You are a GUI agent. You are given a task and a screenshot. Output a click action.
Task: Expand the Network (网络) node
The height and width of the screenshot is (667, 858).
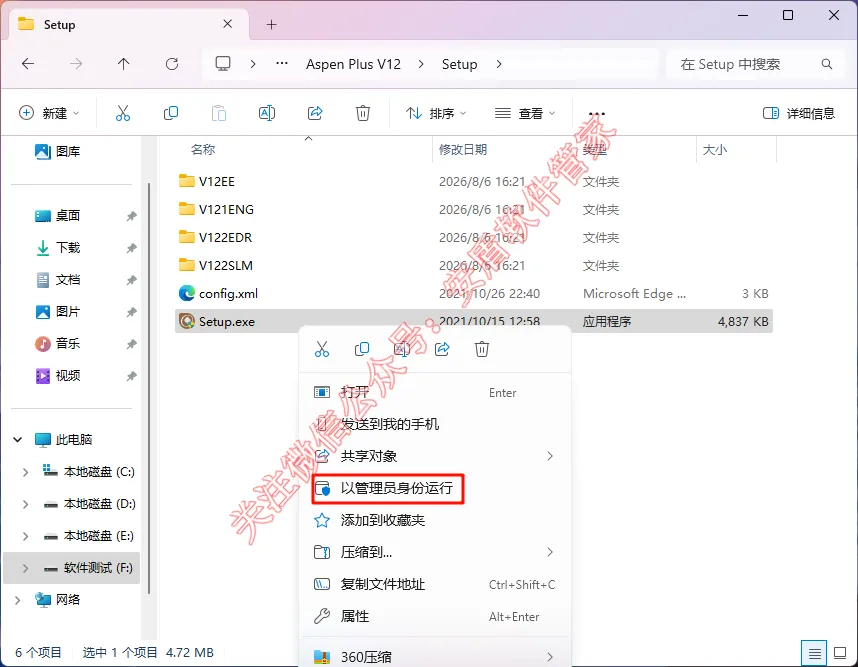[18, 600]
